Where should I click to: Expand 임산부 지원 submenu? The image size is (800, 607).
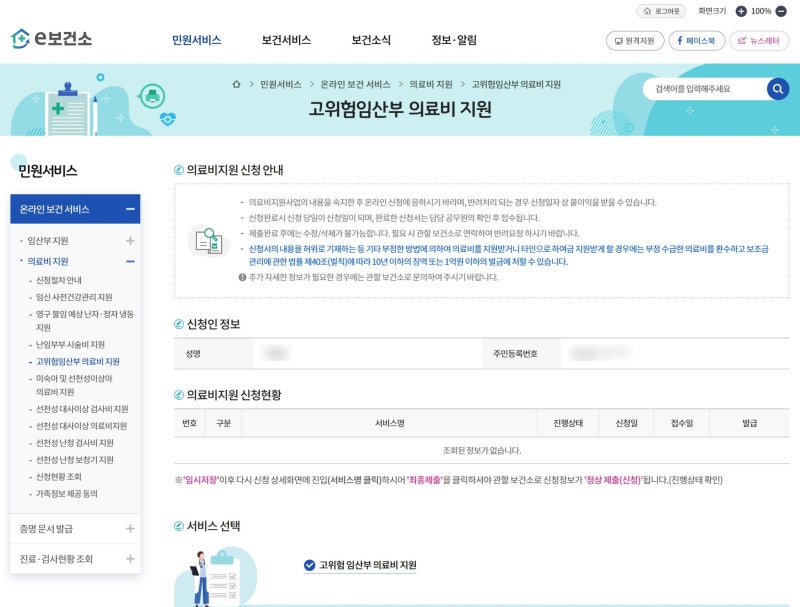130,241
